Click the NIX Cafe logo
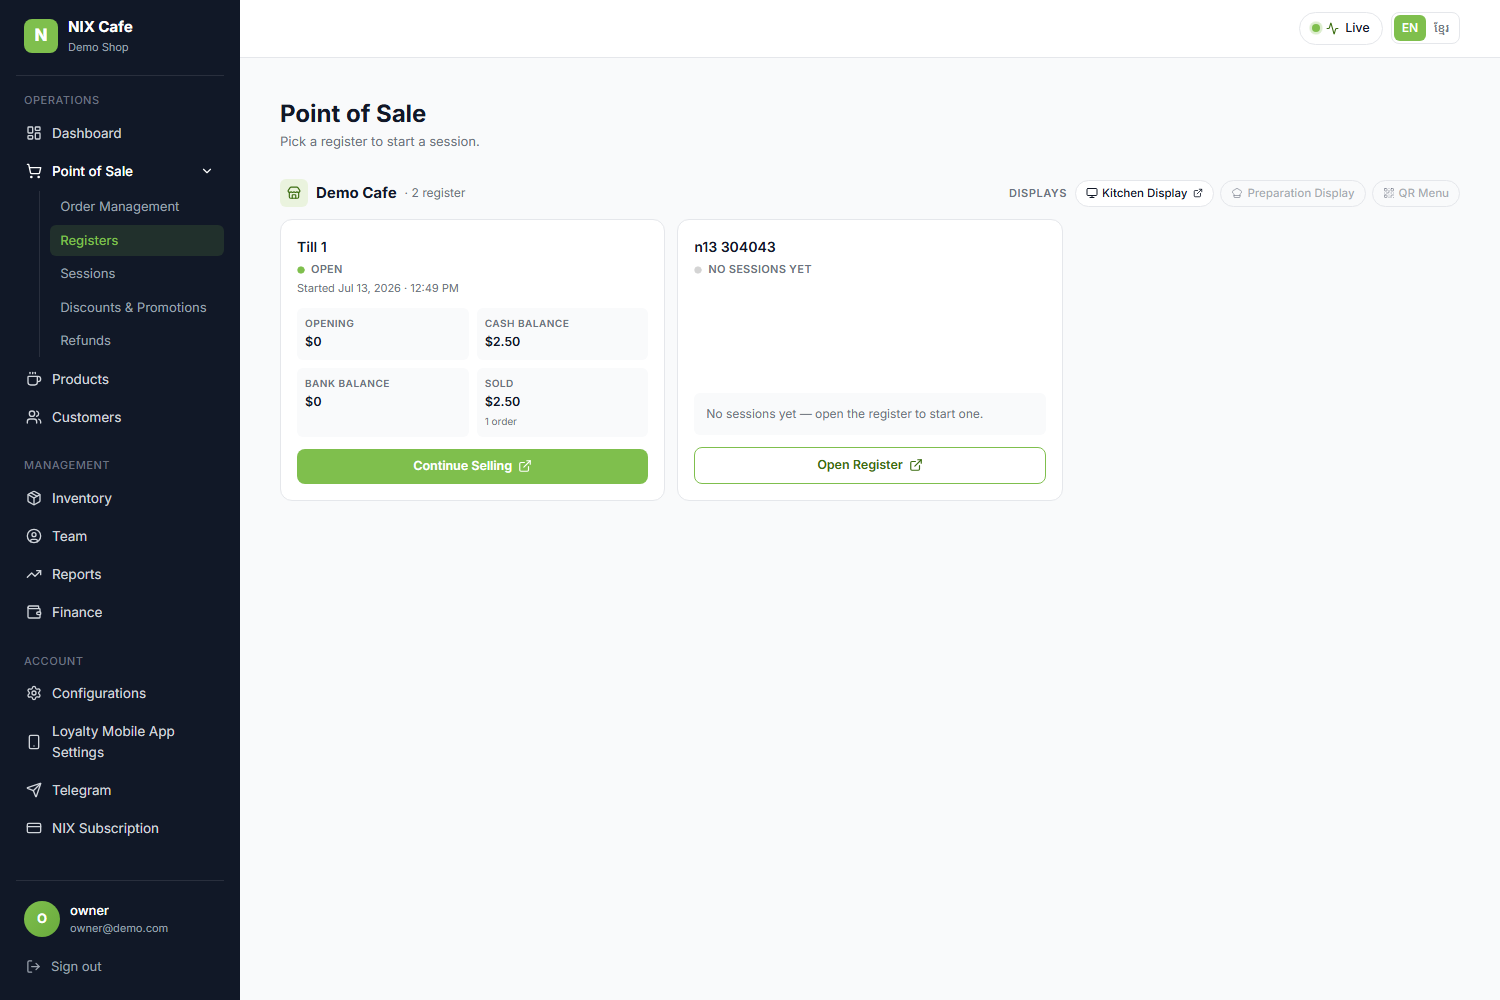This screenshot has height=1000, width=1500. pyautogui.click(x=41, y=36)
